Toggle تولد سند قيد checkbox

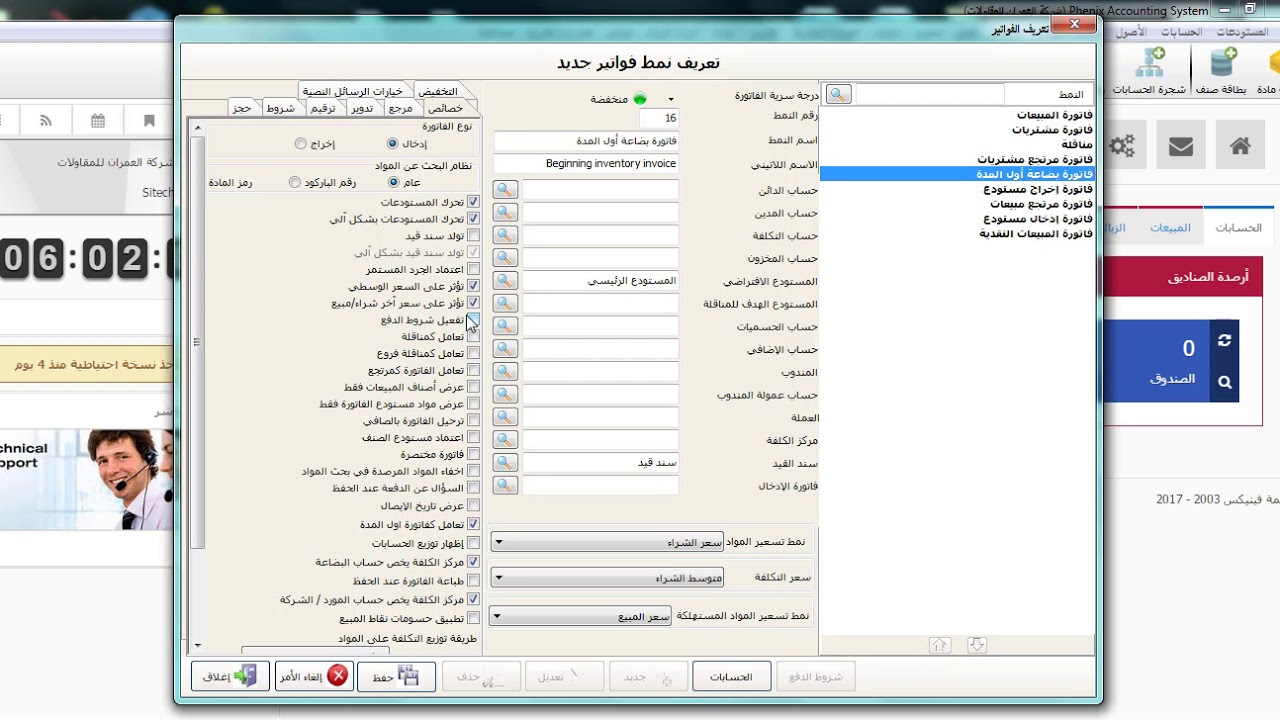coord(474,236)
